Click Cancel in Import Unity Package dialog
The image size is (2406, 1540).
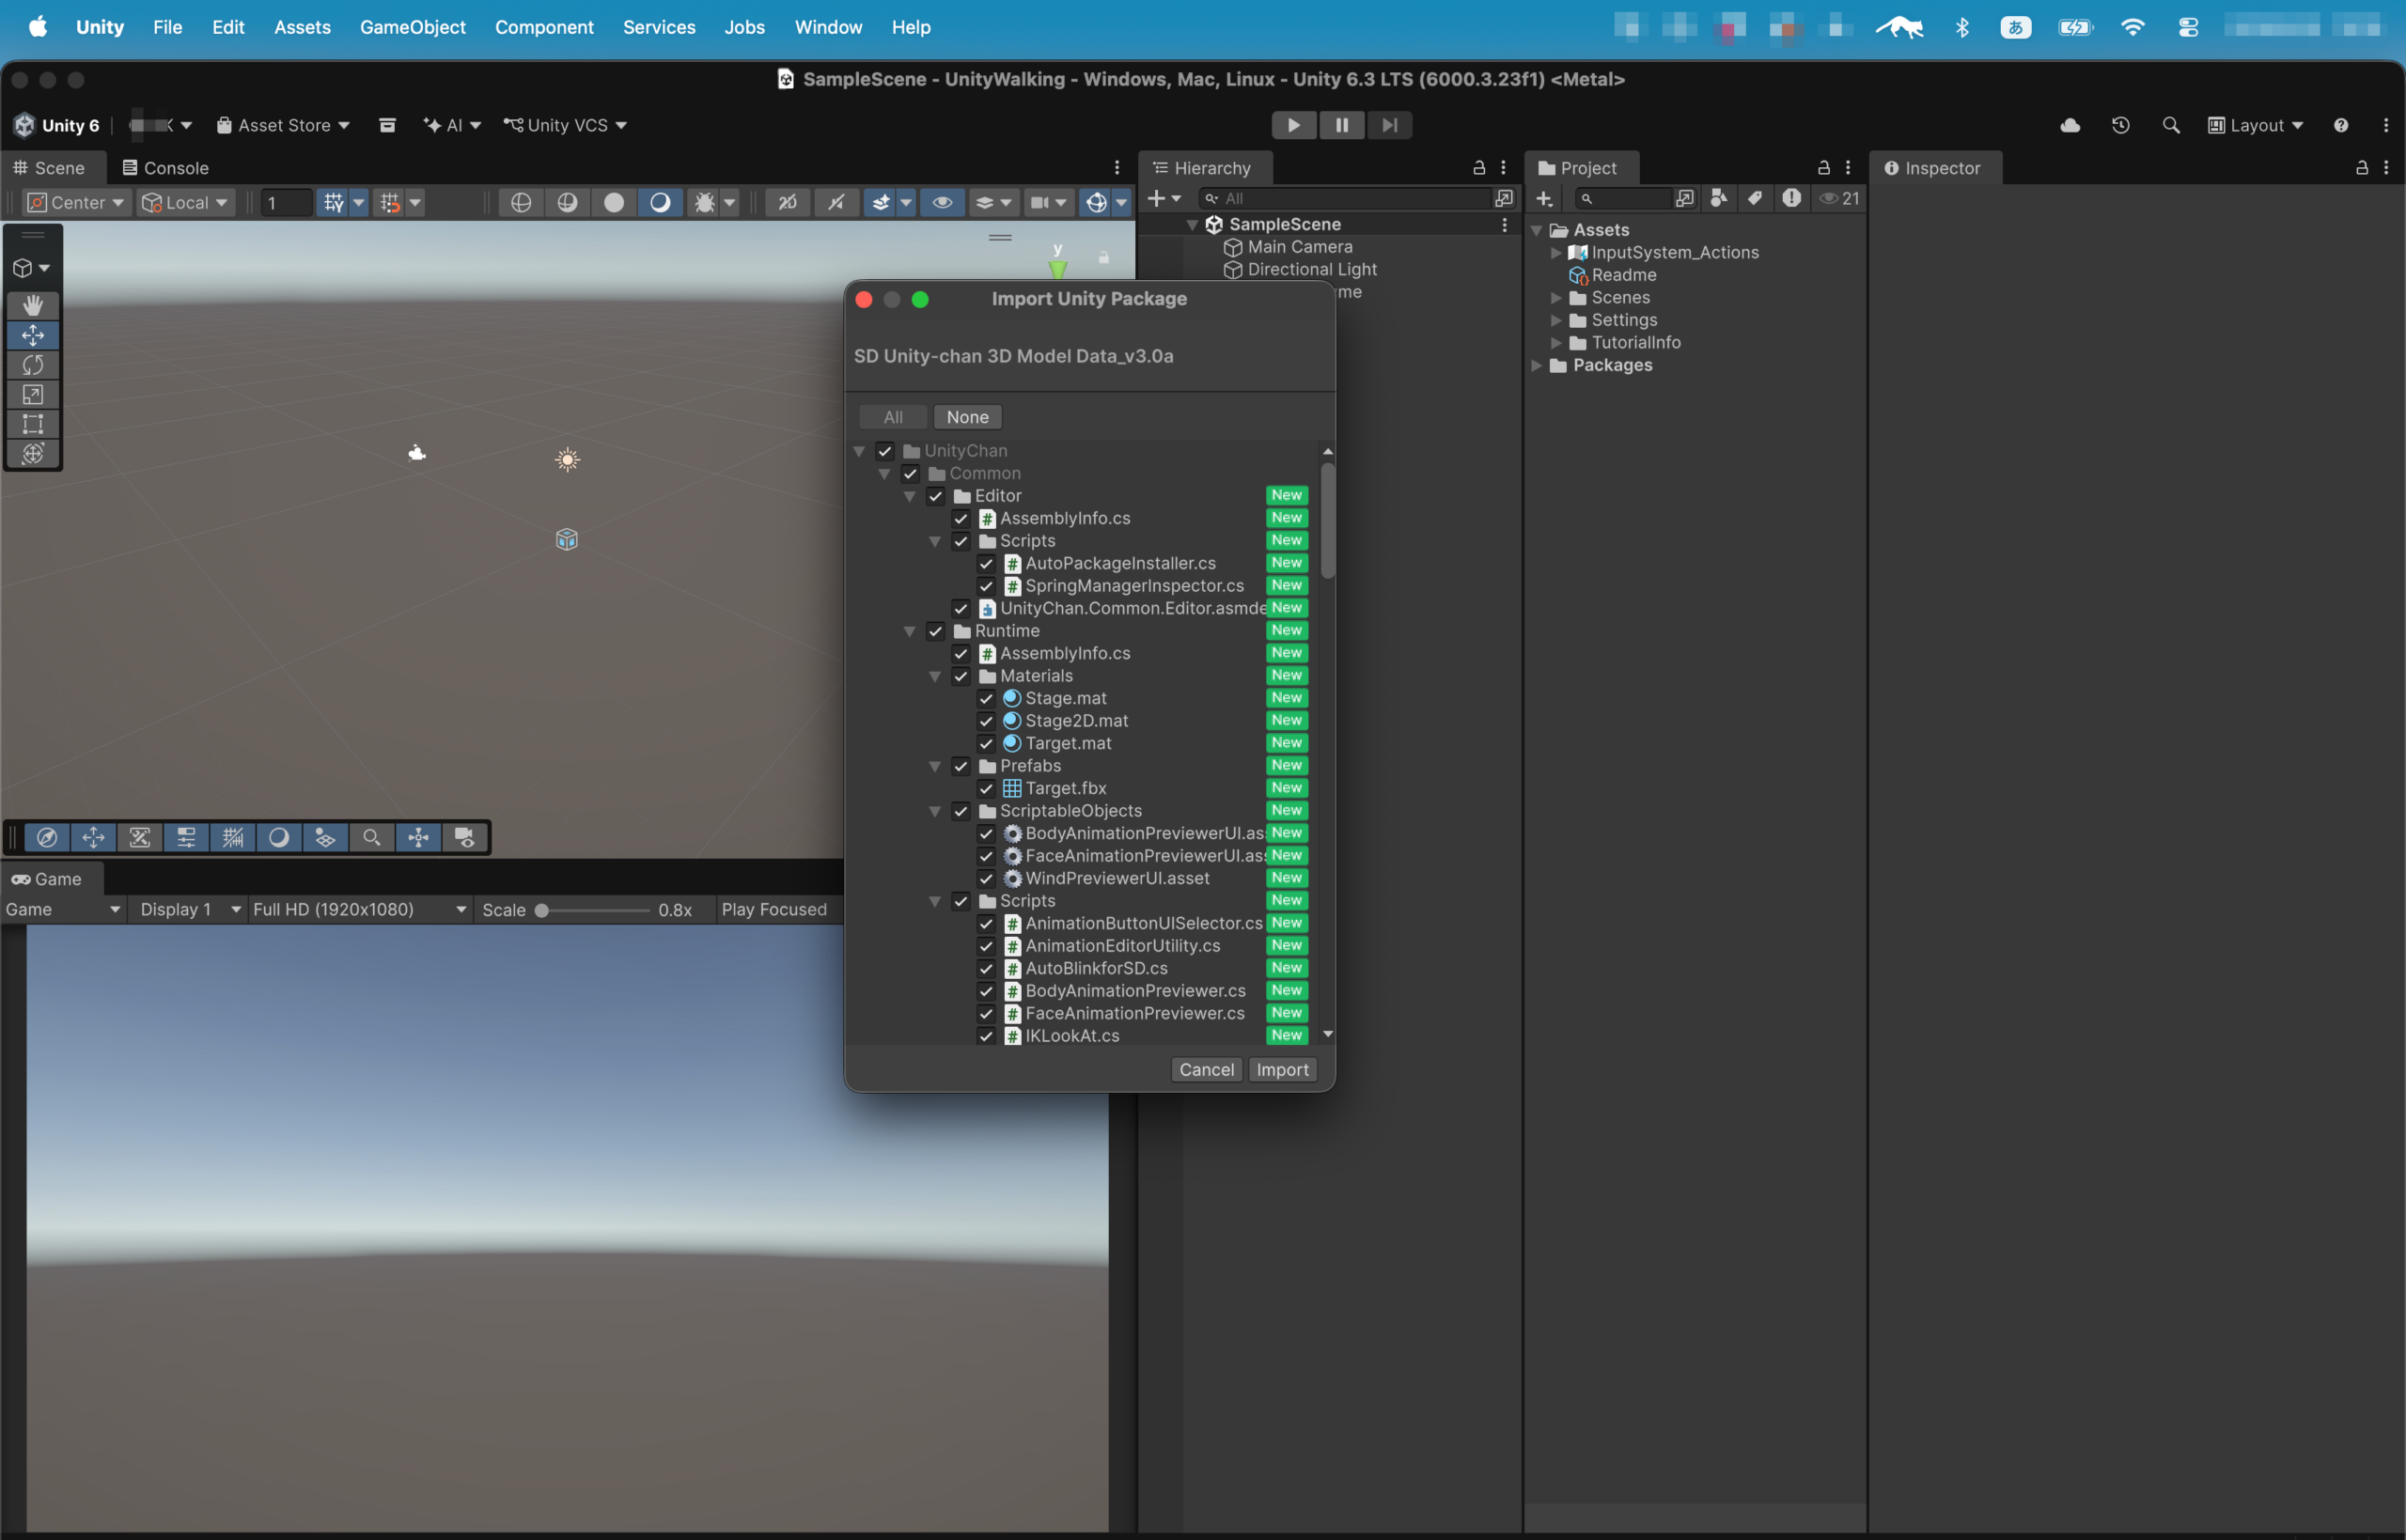click(1206, 1070)
